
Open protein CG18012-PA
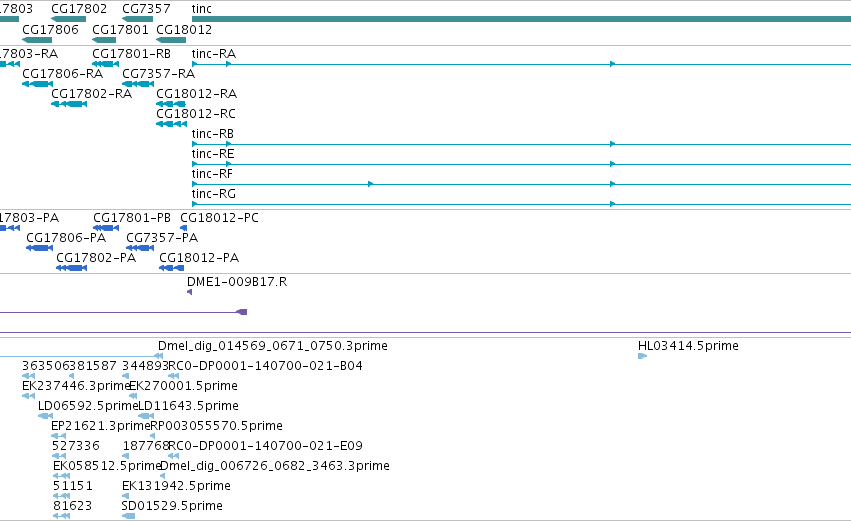click(199, 258)
